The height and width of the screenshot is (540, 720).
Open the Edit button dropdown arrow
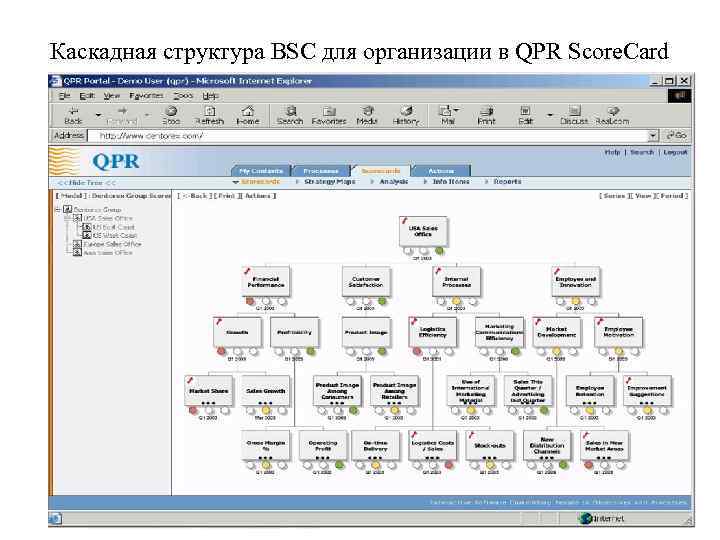click(549, 115)
